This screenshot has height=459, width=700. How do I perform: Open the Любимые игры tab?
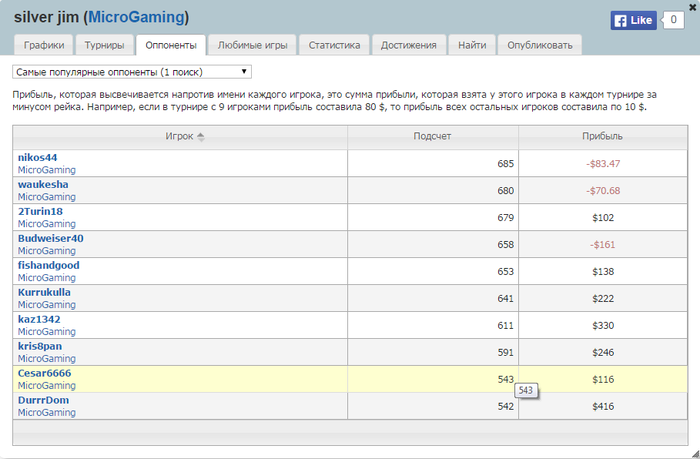(x=252, y=45)
